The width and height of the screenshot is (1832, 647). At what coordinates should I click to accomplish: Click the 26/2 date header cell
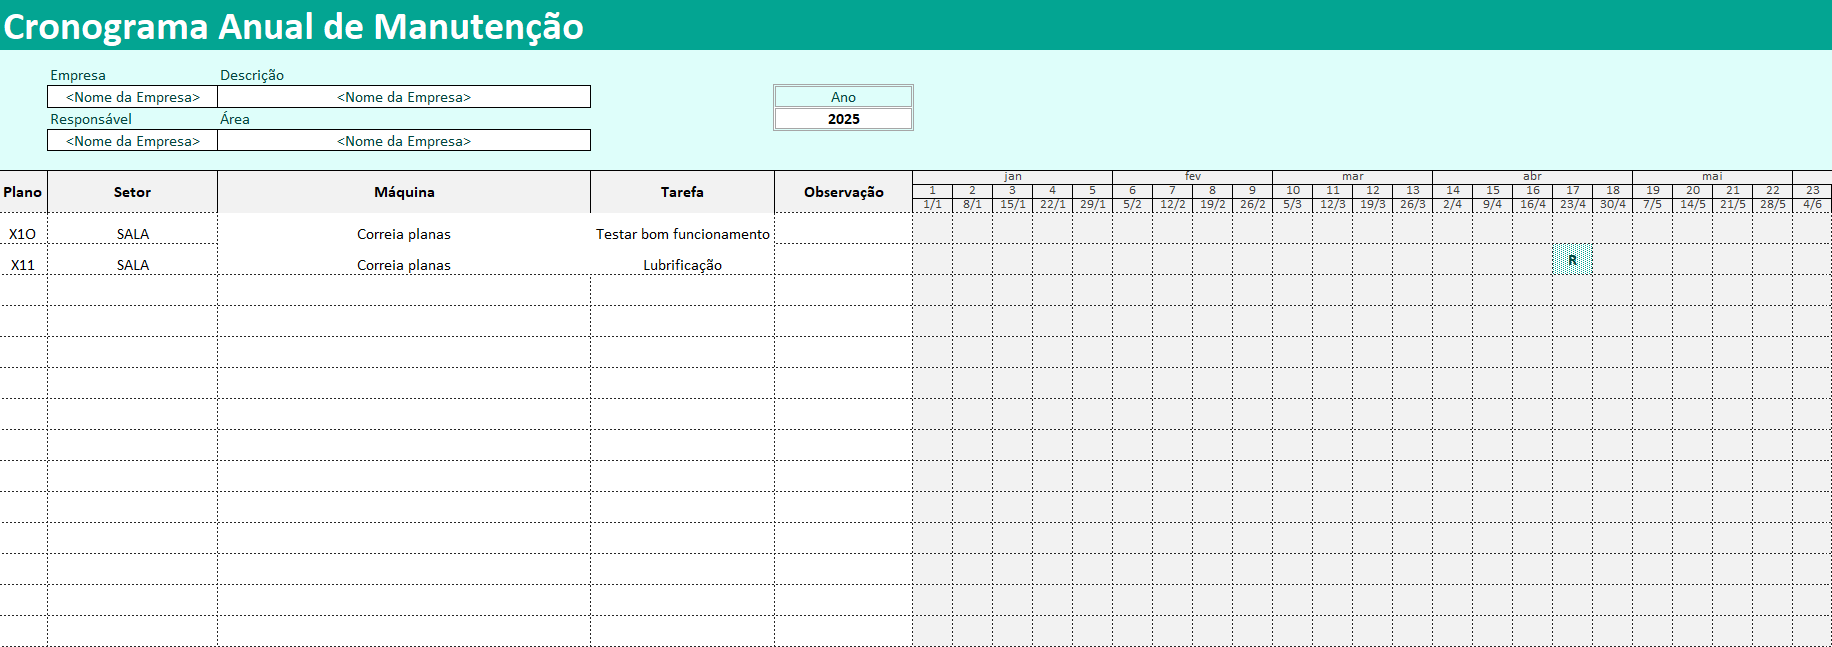(1252, 204)
